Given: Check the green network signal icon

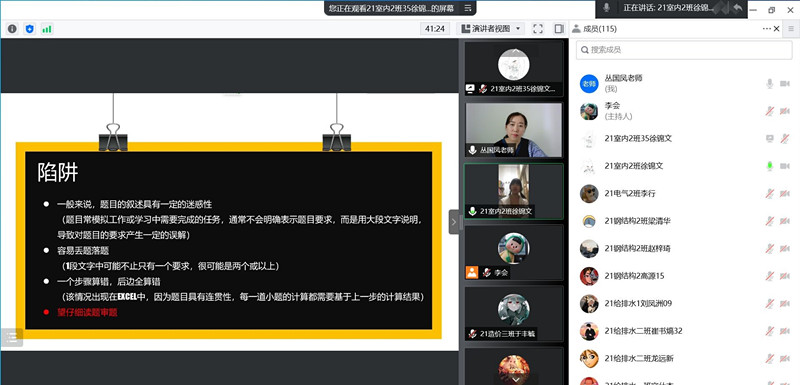Looking at the screenshot, I should [47, 29].
